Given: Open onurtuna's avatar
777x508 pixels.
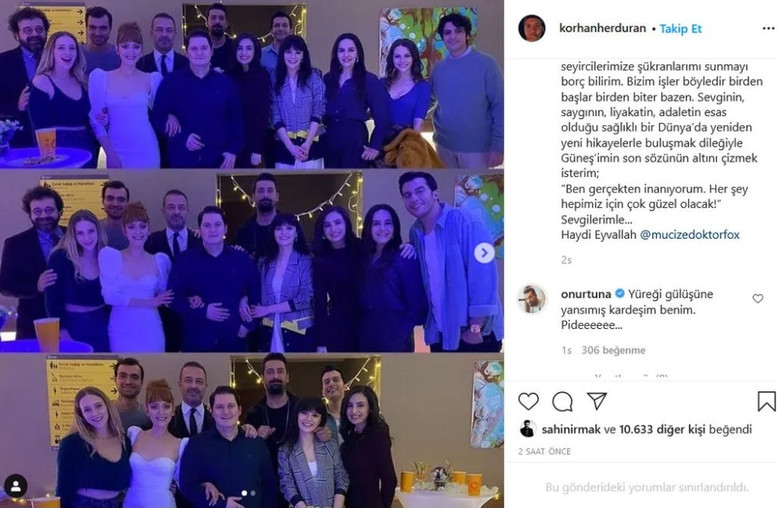Looking at the screenshot, I should [x=532, y=299].
